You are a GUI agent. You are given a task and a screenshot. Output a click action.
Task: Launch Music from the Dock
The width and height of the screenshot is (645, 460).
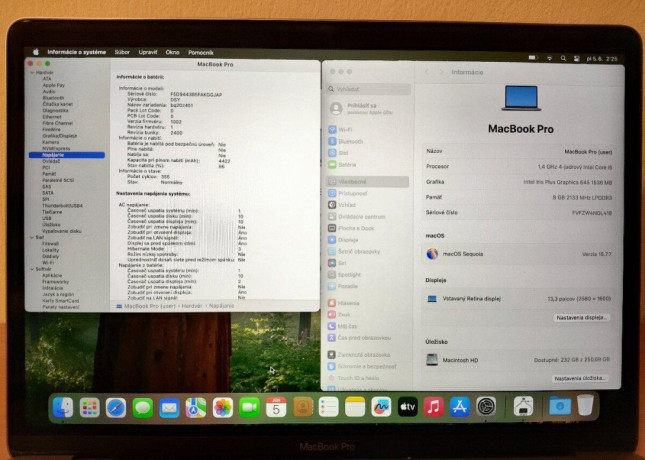pyautogui.click(x=434, y=408)
